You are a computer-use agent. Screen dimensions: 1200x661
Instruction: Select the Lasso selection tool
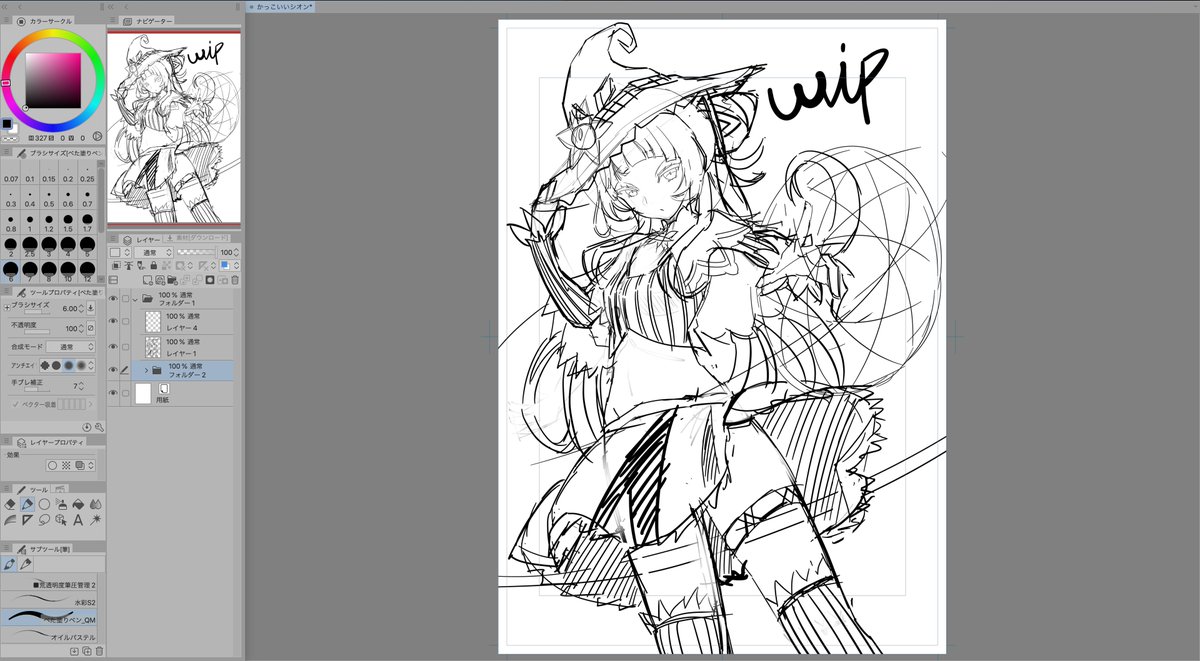click(44, 520)
